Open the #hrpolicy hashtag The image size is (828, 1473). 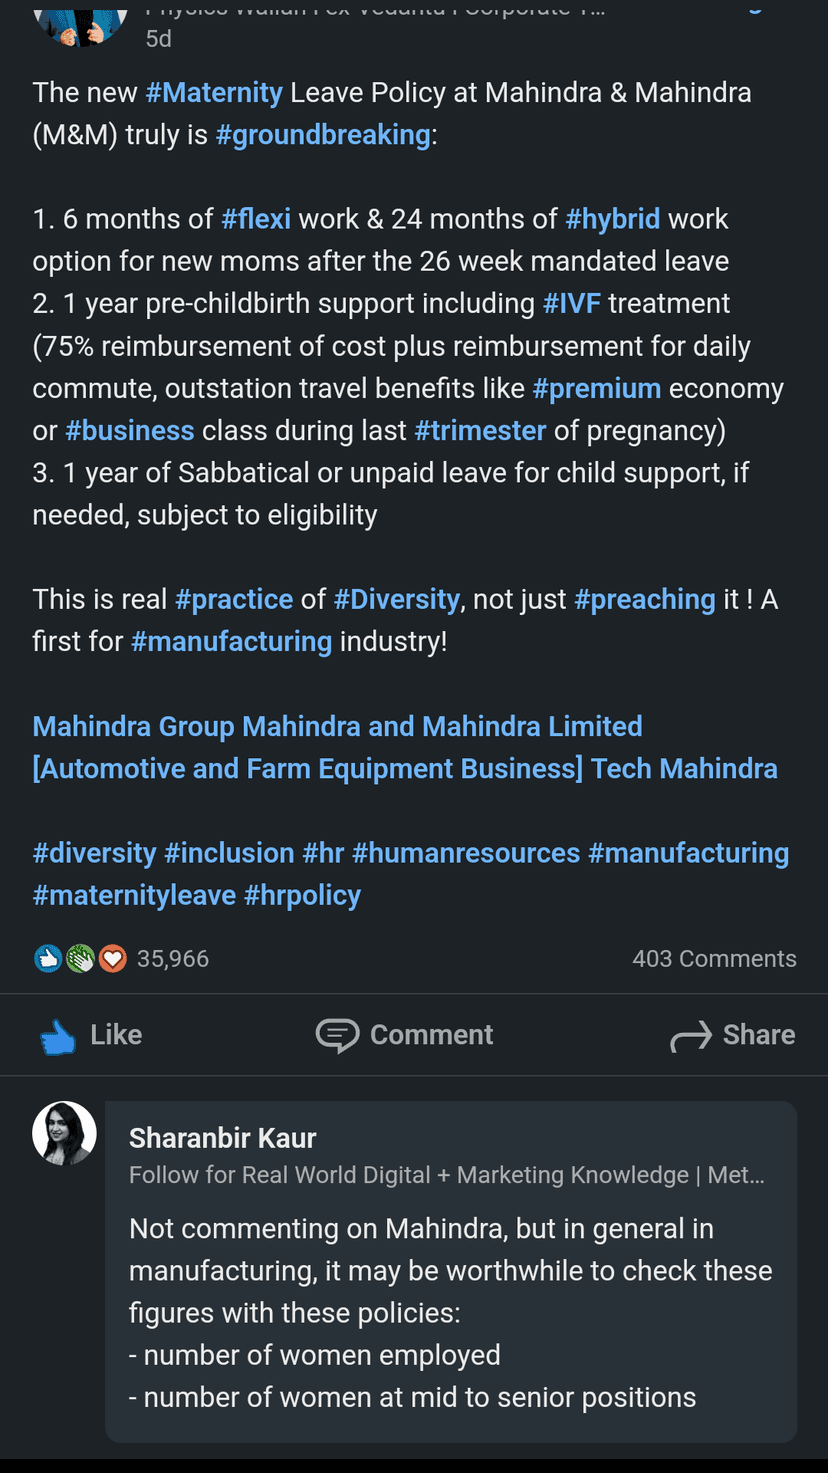[x=302, y=895]
